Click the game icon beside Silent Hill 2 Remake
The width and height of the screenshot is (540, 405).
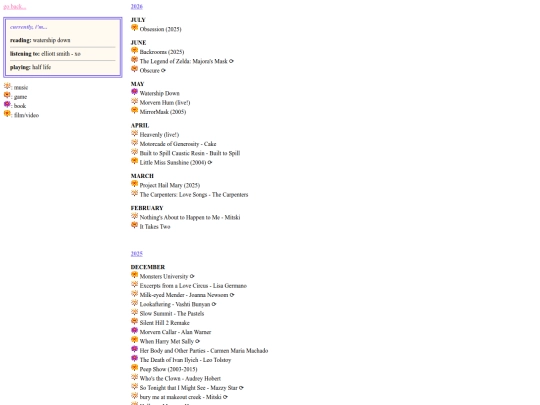pos(135,322)
